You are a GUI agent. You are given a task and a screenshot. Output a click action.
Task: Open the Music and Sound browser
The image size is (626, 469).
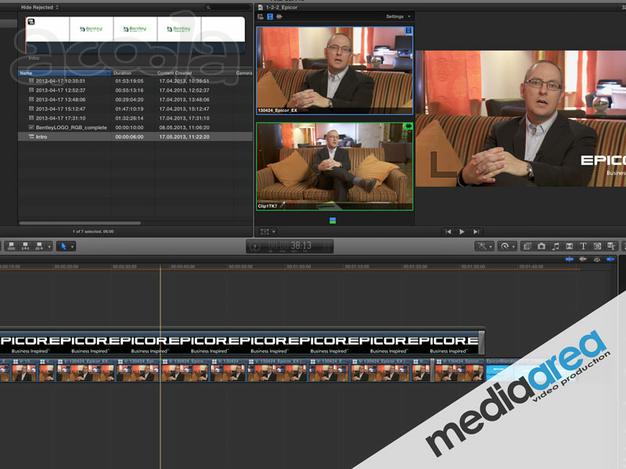pyautogui.click(x=555, y=246)
